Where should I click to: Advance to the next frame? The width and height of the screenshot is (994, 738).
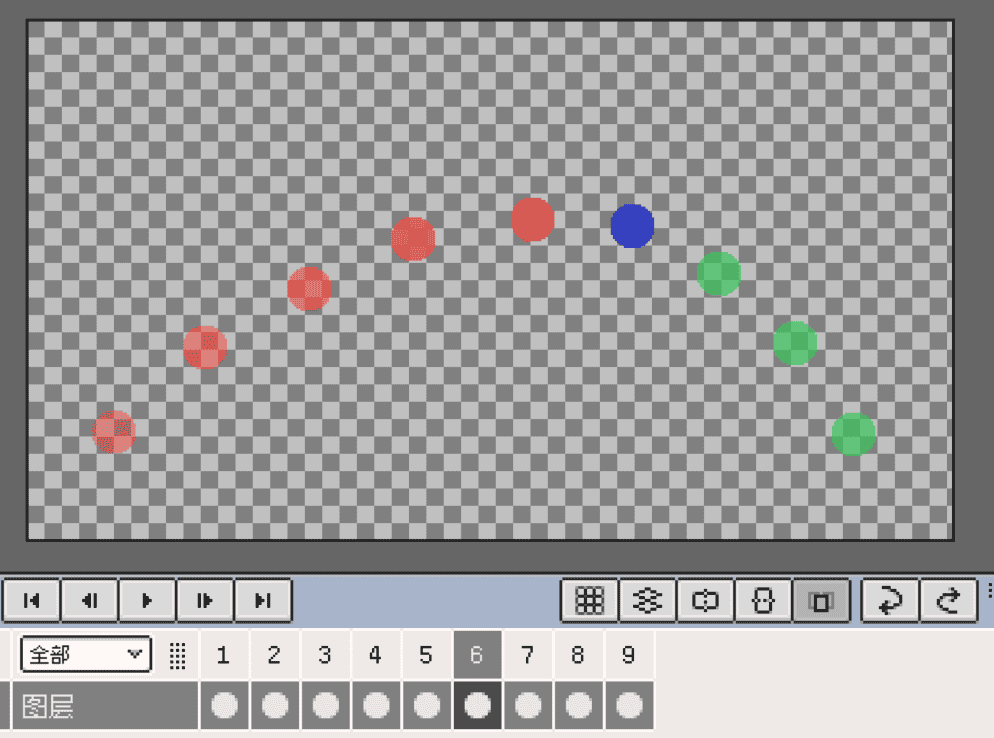205,600
